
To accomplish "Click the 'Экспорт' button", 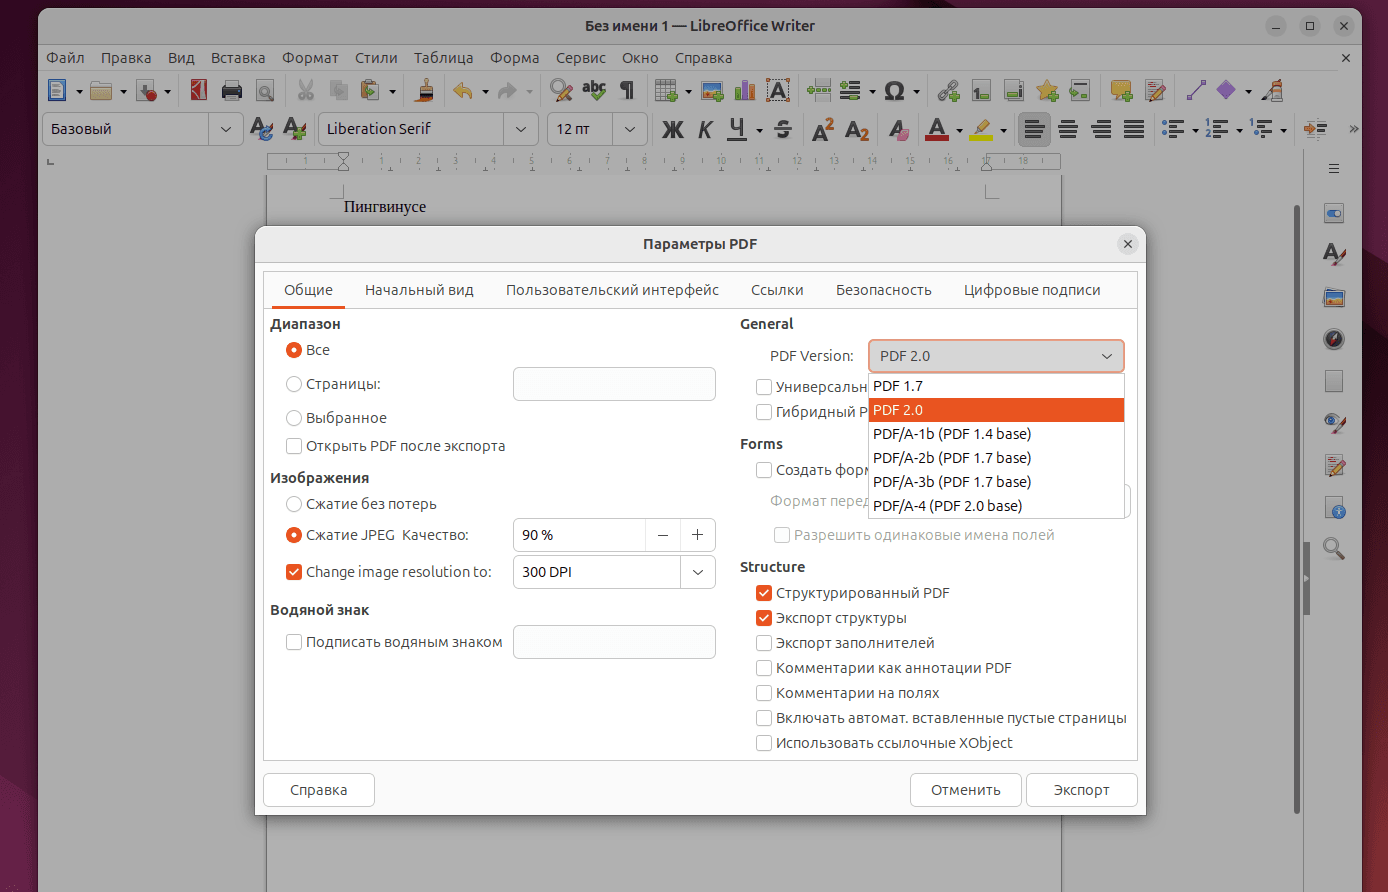I will (x=1081, y=790).
